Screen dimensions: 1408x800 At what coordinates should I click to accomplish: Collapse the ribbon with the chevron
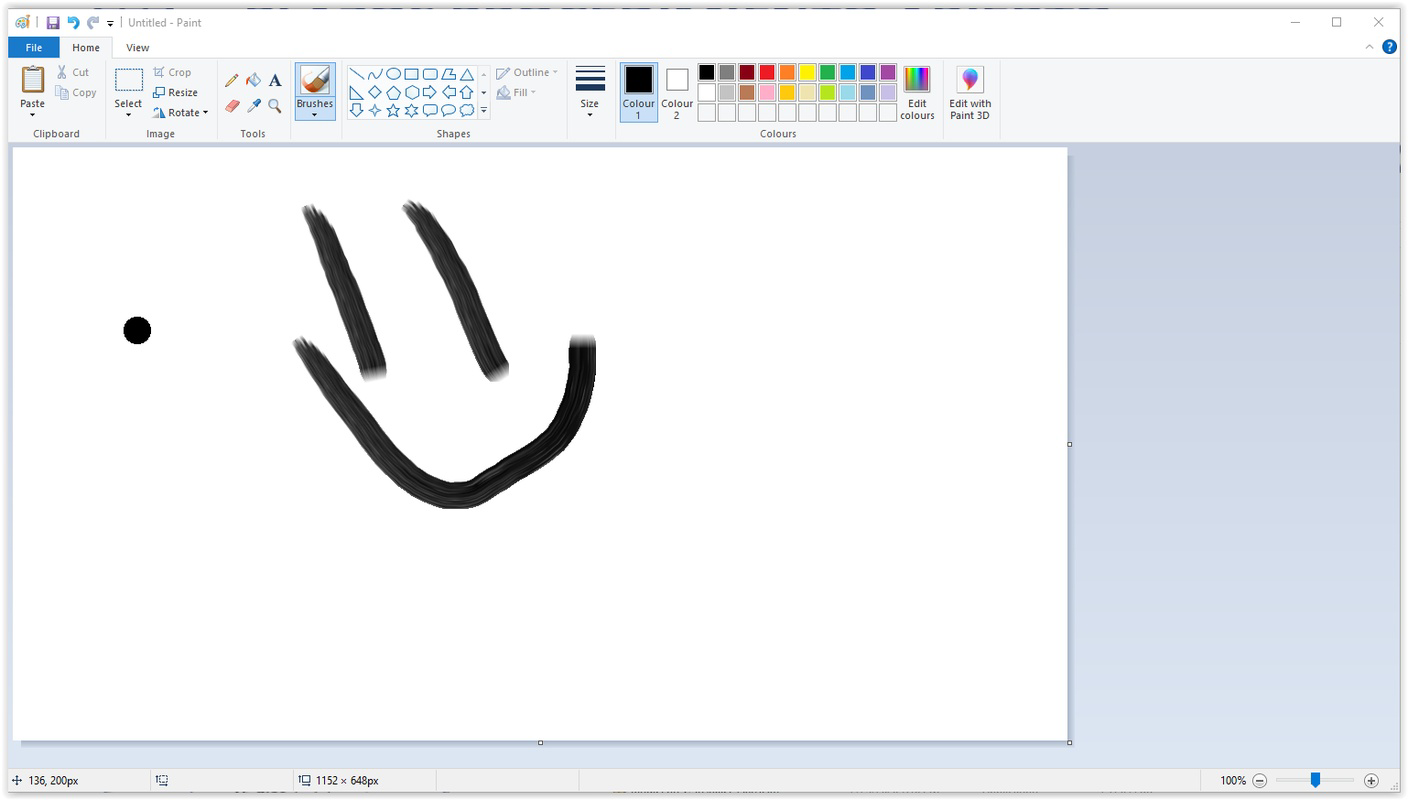click(x=1369, y=47)
